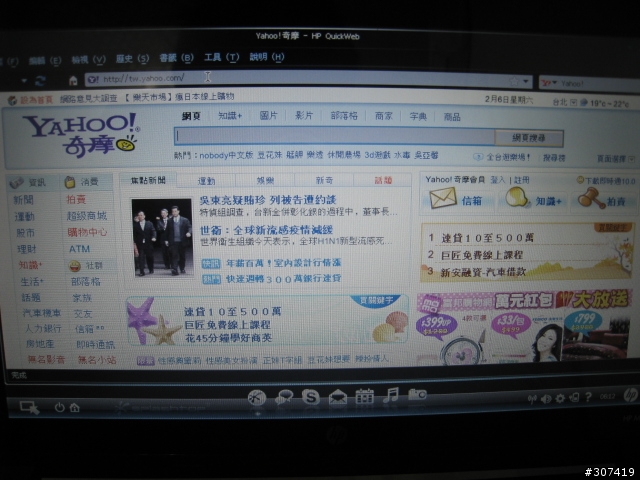Image resolution: width=640 pixels, height=480 pixels.
Task: Open the chat bubbles dock icon
Action: click(x=284, y=397)
